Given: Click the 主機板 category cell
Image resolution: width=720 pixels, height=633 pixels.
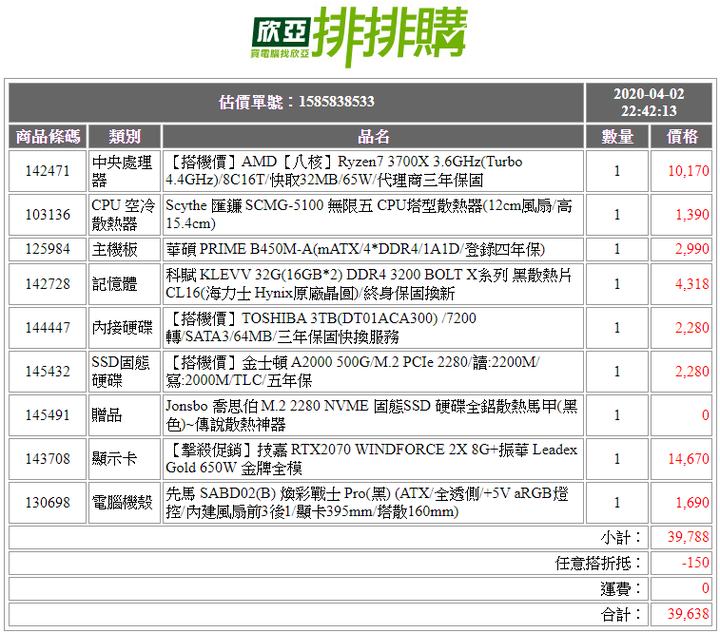Looking at the screenshot, I should (124, 249).
